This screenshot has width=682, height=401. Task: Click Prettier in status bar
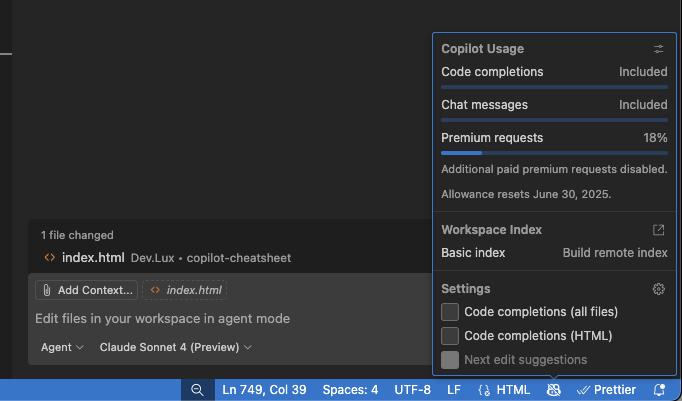click(606, 390)
